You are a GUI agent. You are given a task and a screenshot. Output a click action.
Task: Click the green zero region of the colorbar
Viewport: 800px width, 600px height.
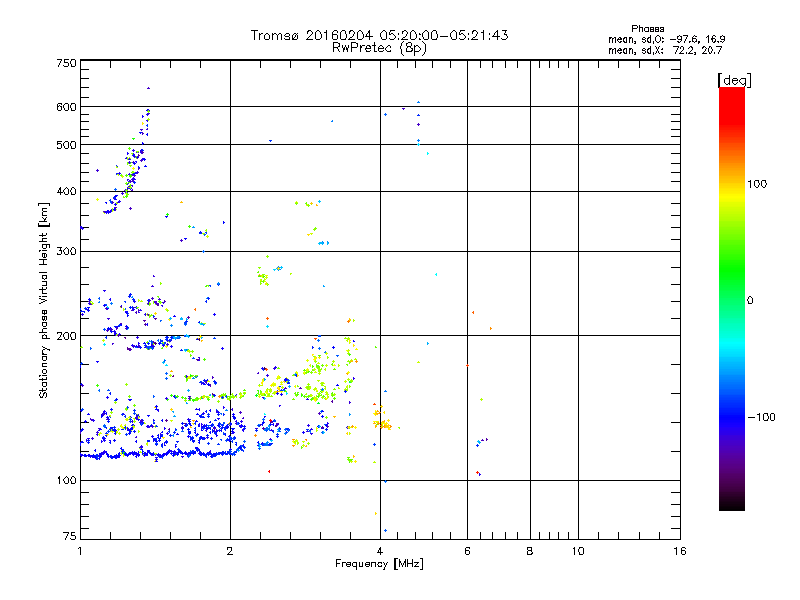[732, 286]
